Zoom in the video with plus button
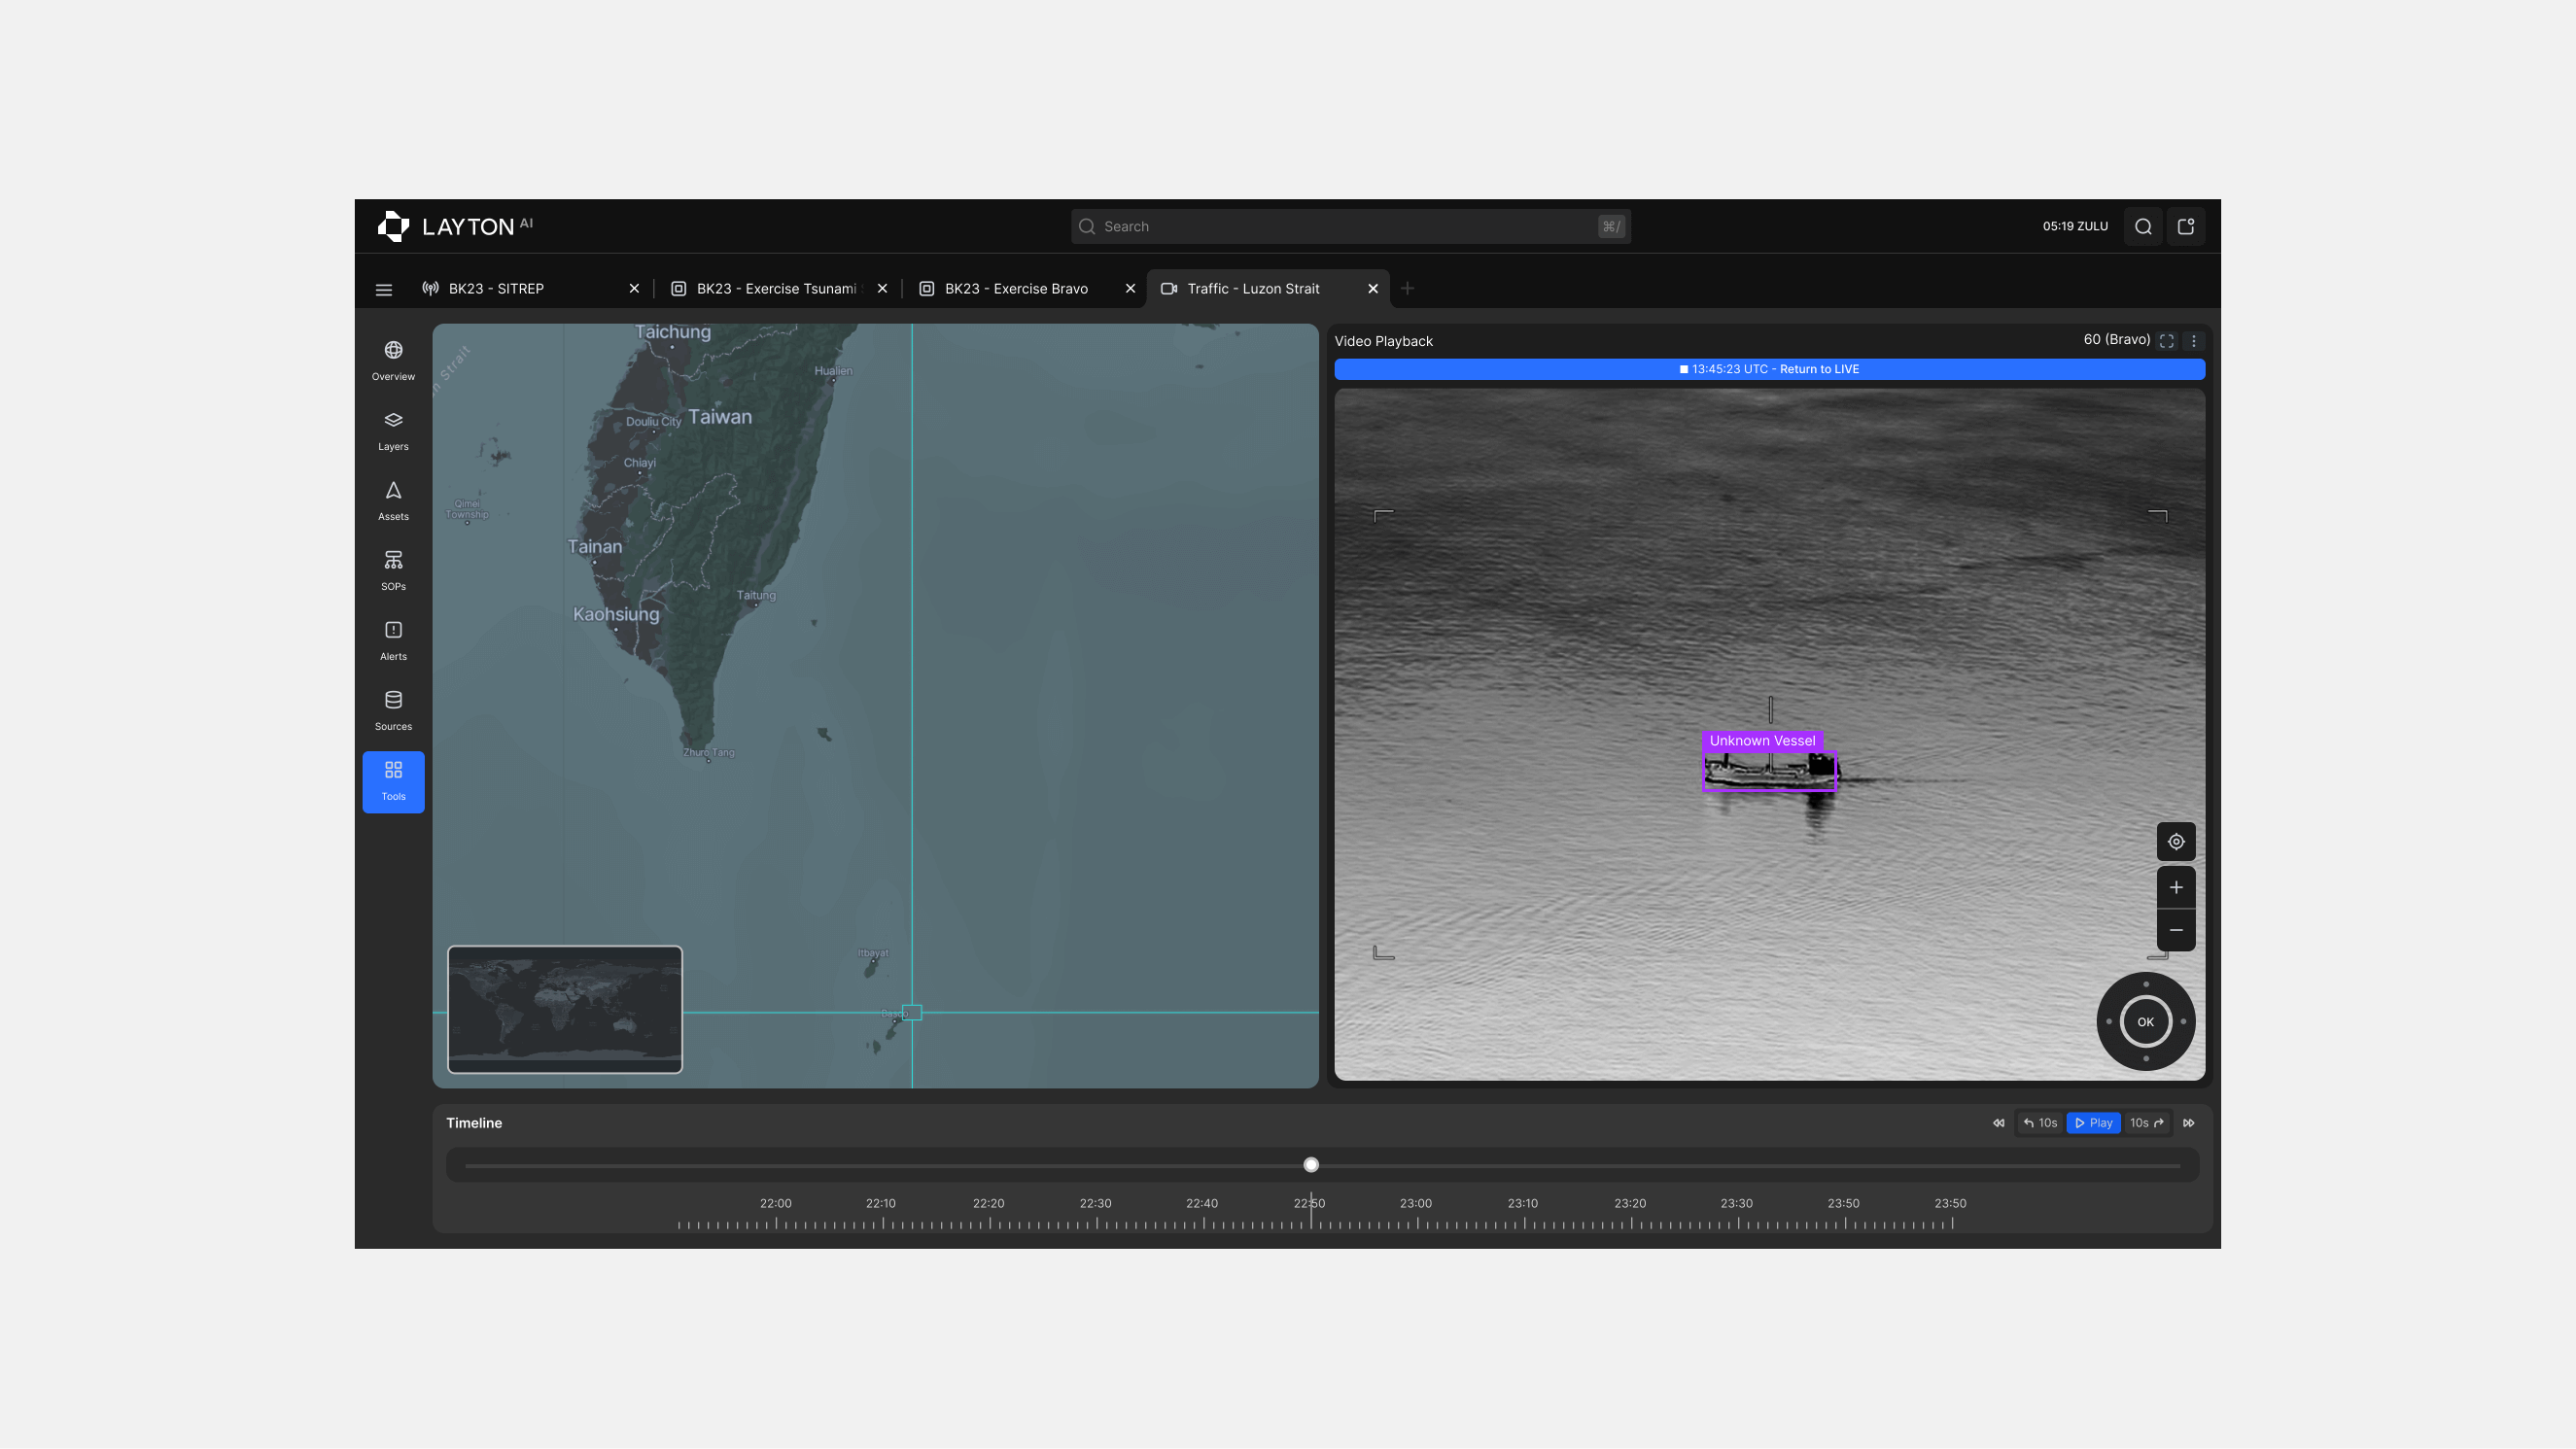The width and height of the screenshot is (2576, 1449). 2176,888
